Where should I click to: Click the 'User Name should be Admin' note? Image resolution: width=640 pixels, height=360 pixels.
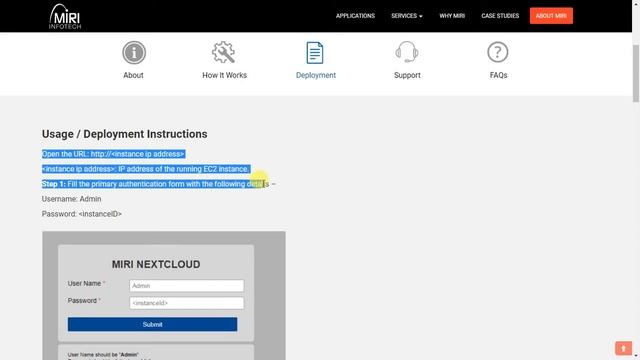click(x=103, y=355)
